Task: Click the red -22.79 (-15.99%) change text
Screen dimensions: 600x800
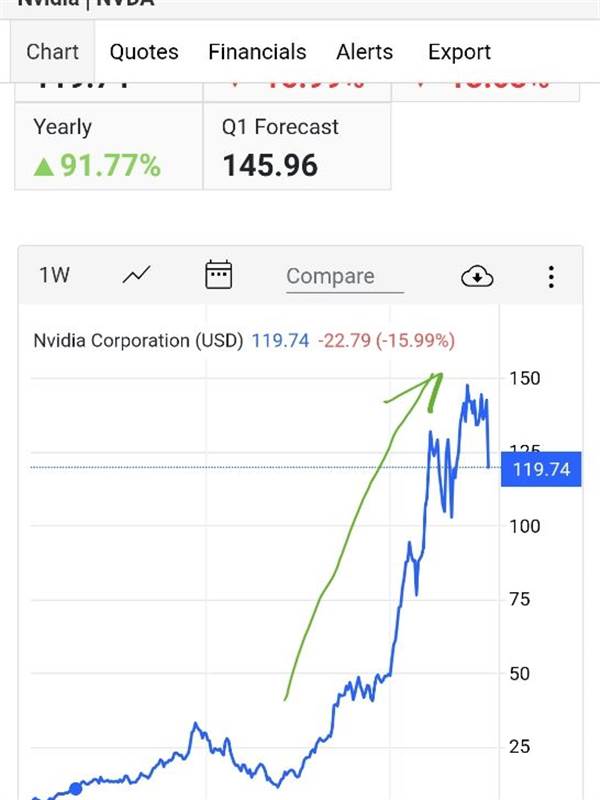Action: click(386, 341)
